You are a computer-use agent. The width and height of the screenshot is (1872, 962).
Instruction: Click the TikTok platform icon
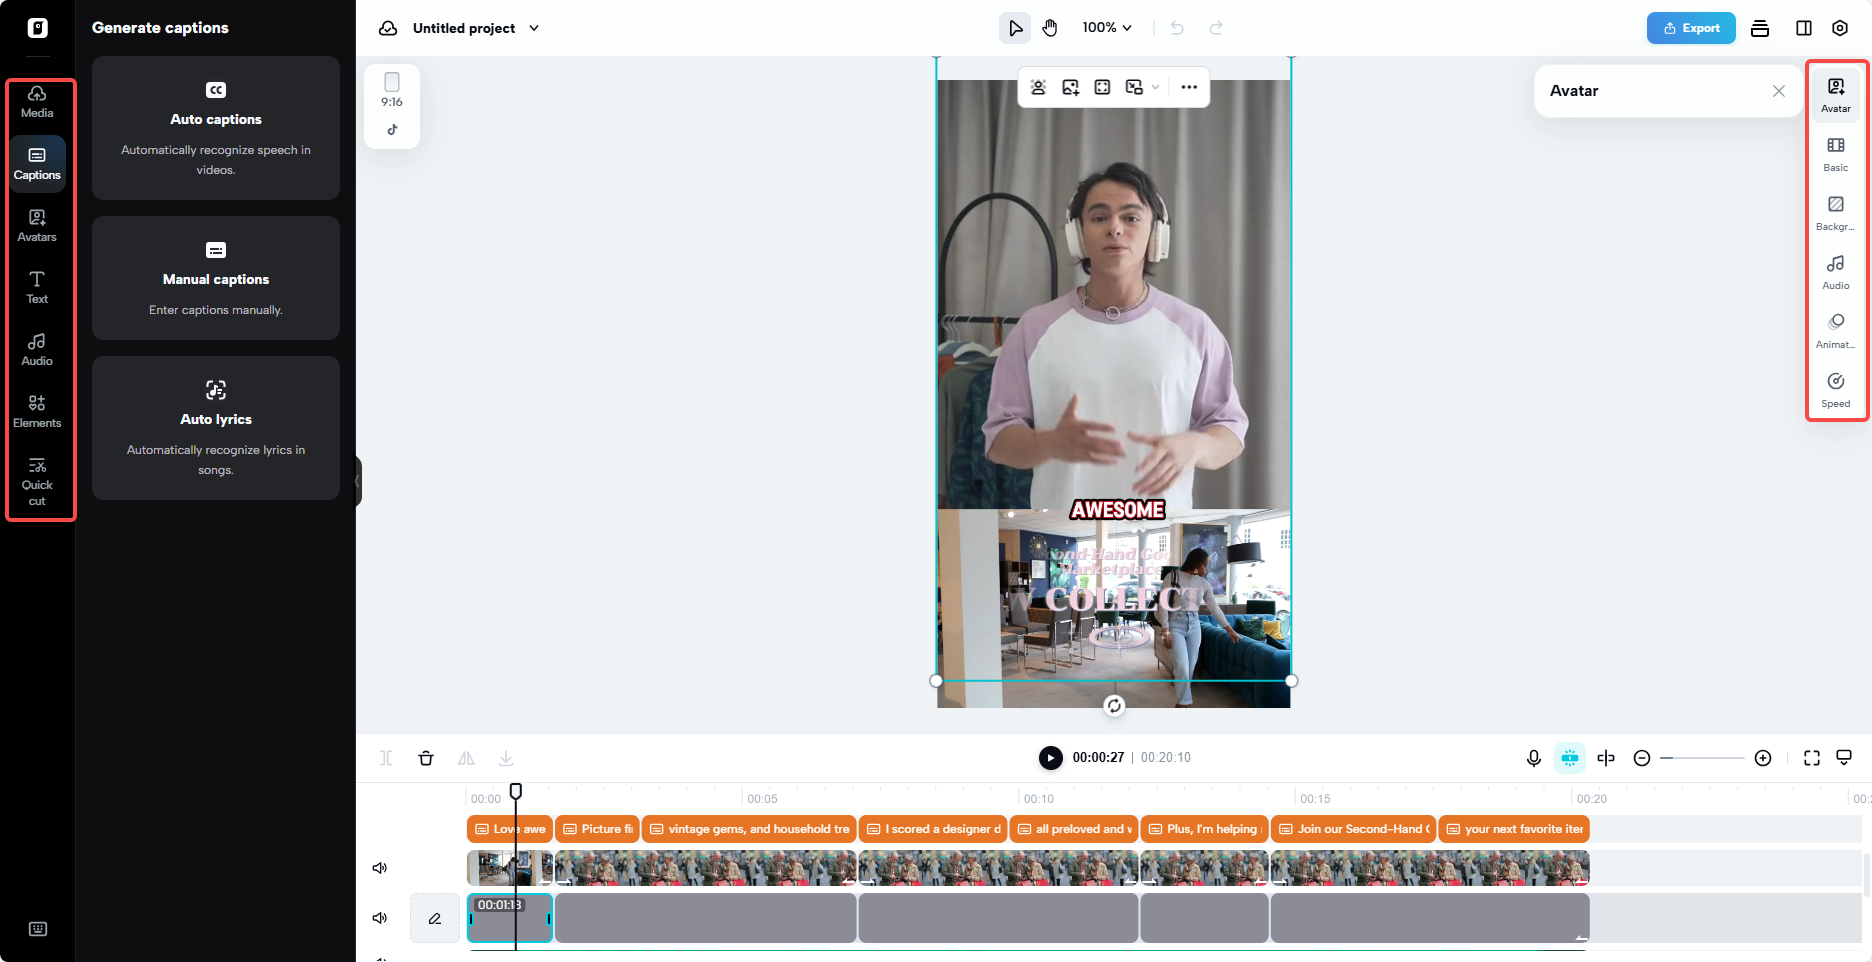[x=392, y=129]
